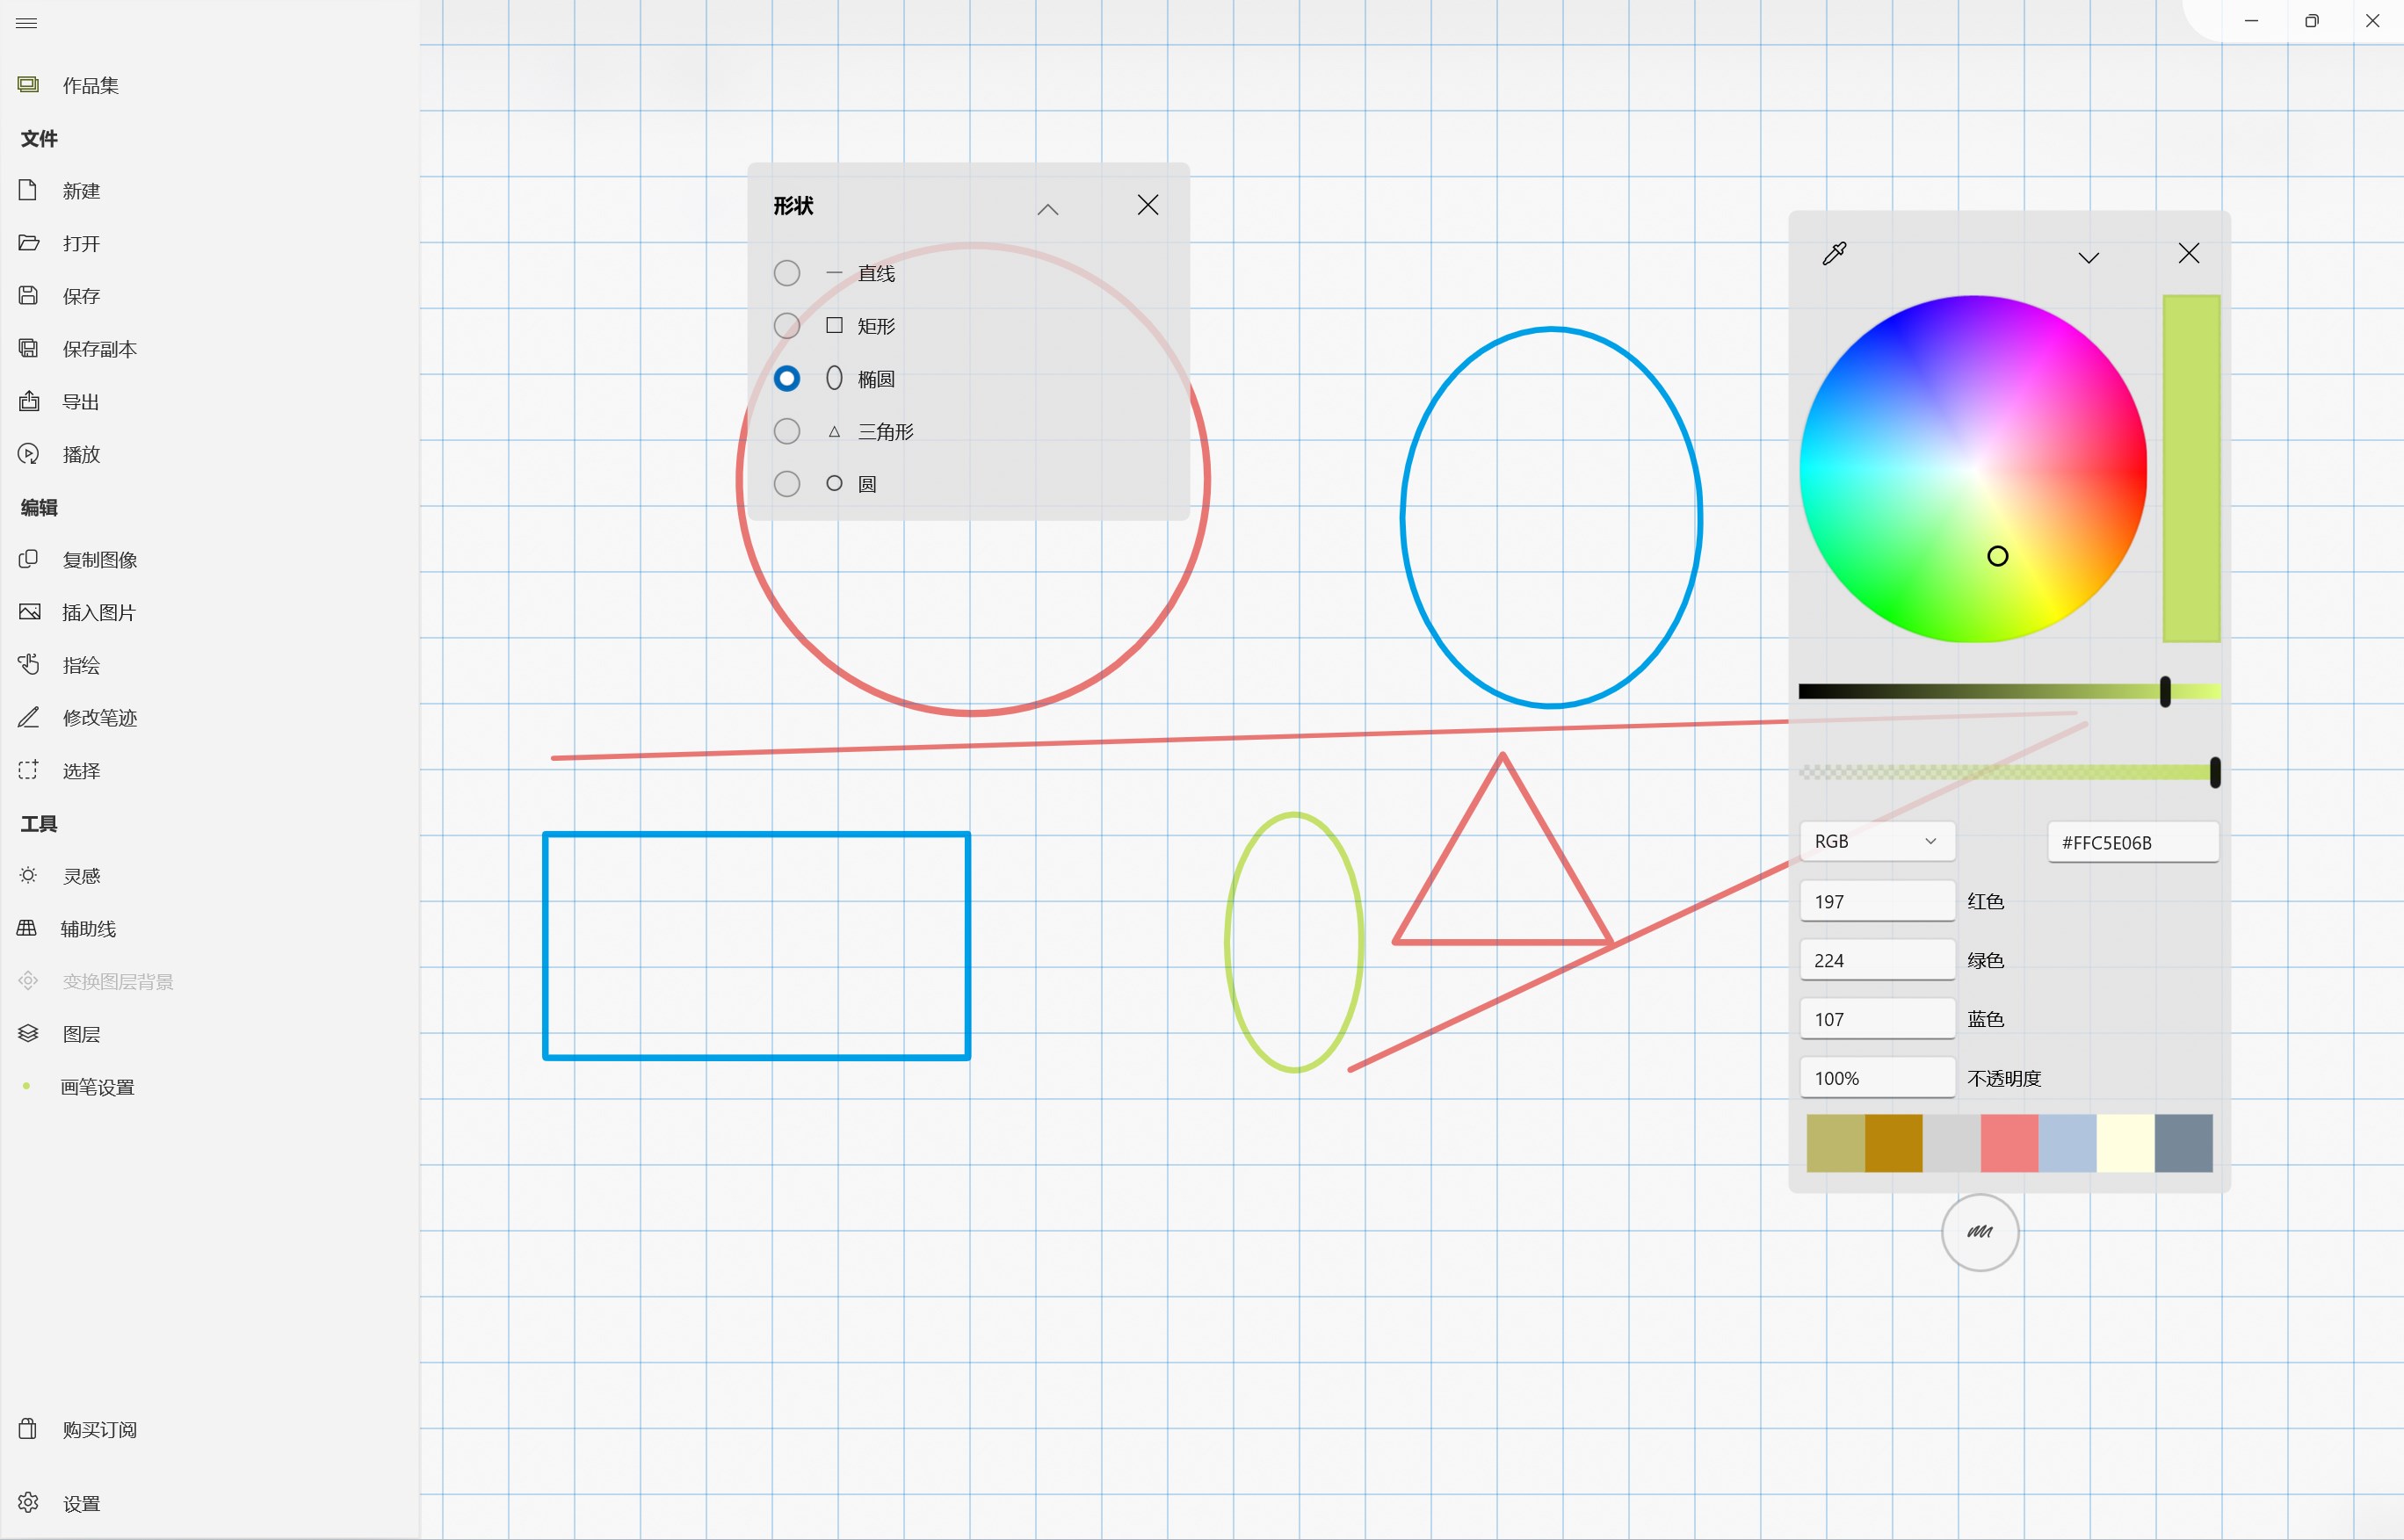2404x1540 pixels.
Task: Click the 绿色 green value field 224
Action: coord(1877,960)
